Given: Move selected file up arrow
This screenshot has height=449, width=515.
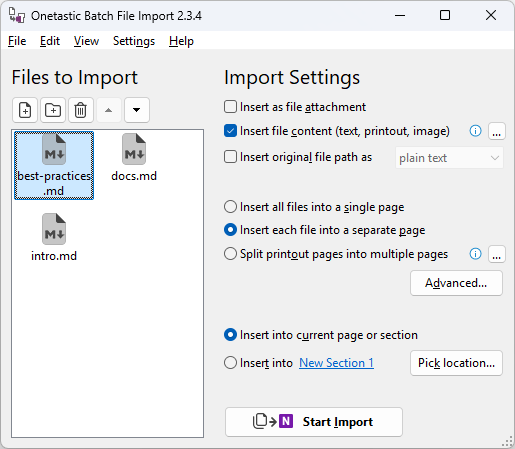Looking at the screenshot, I should 109,110.
